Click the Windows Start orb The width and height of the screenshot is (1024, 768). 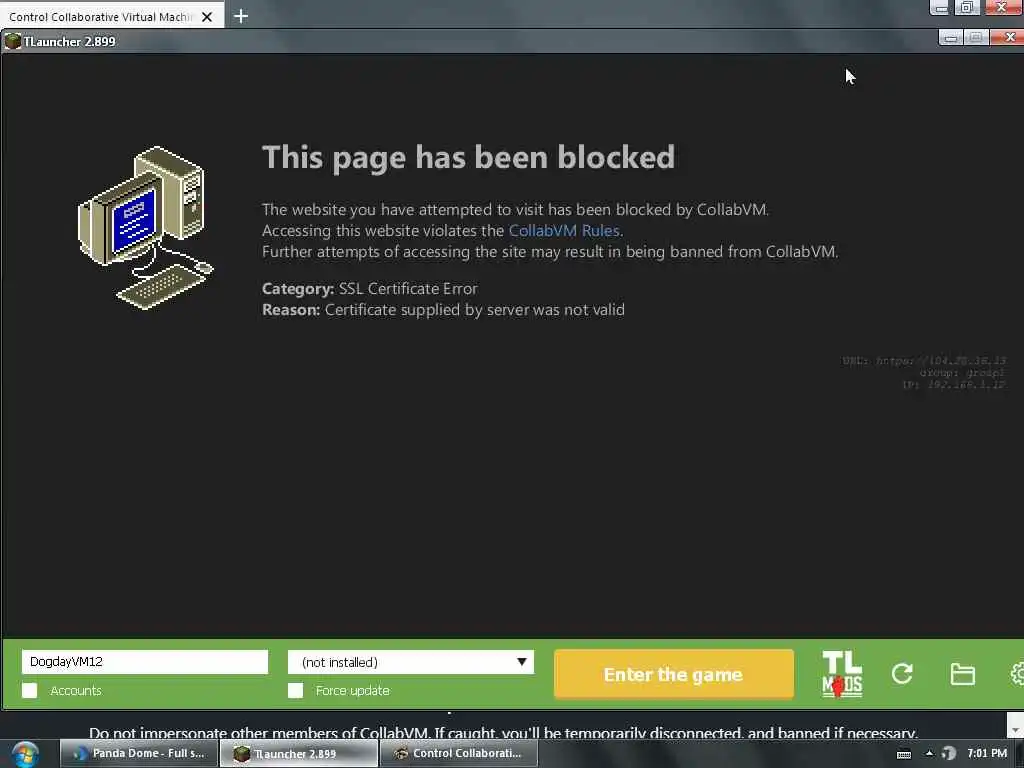pos(25,754)
